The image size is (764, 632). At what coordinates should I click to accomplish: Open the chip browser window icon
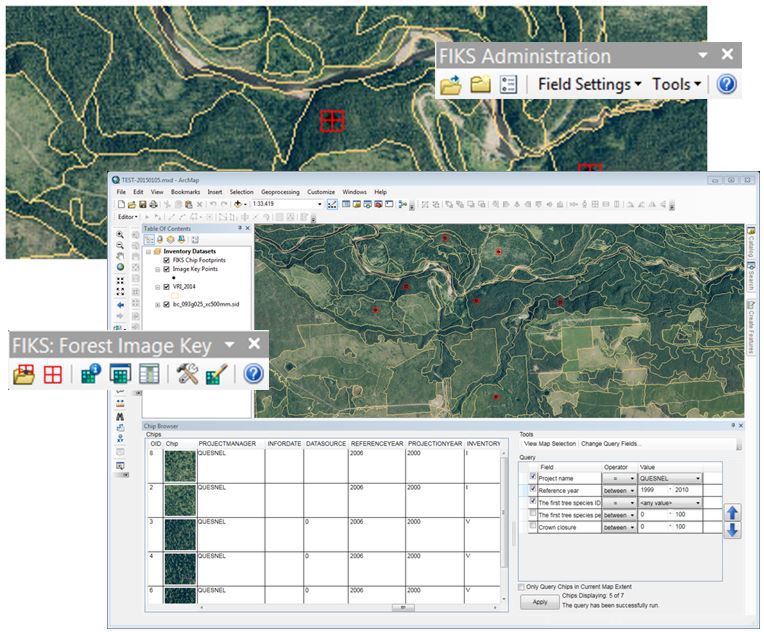120,374
